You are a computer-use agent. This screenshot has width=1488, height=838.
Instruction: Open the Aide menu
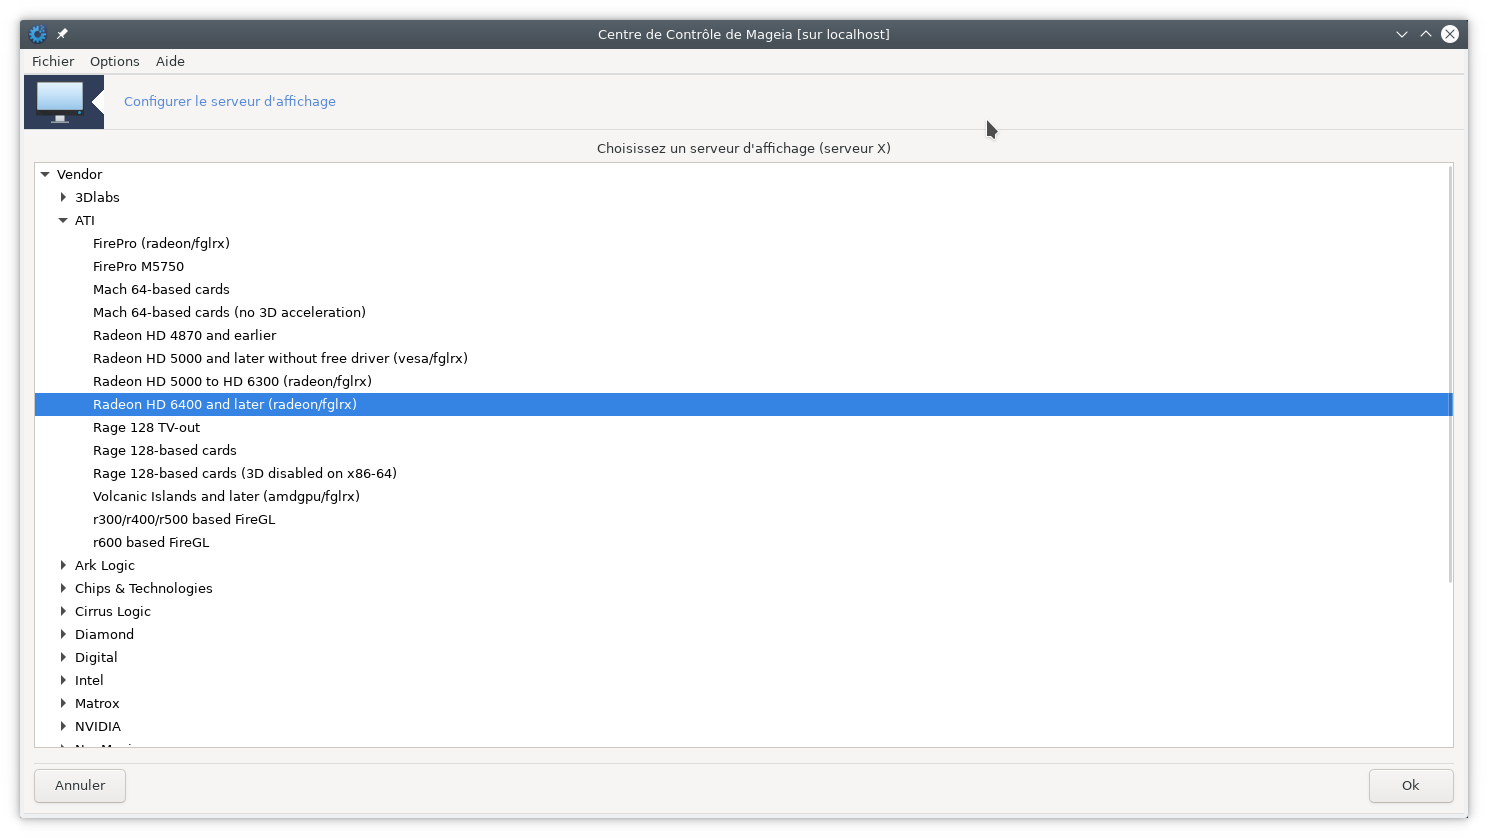170,61
